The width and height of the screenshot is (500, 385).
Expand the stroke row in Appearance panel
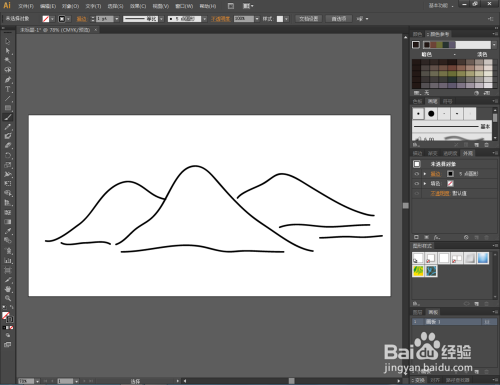[425, 174]
